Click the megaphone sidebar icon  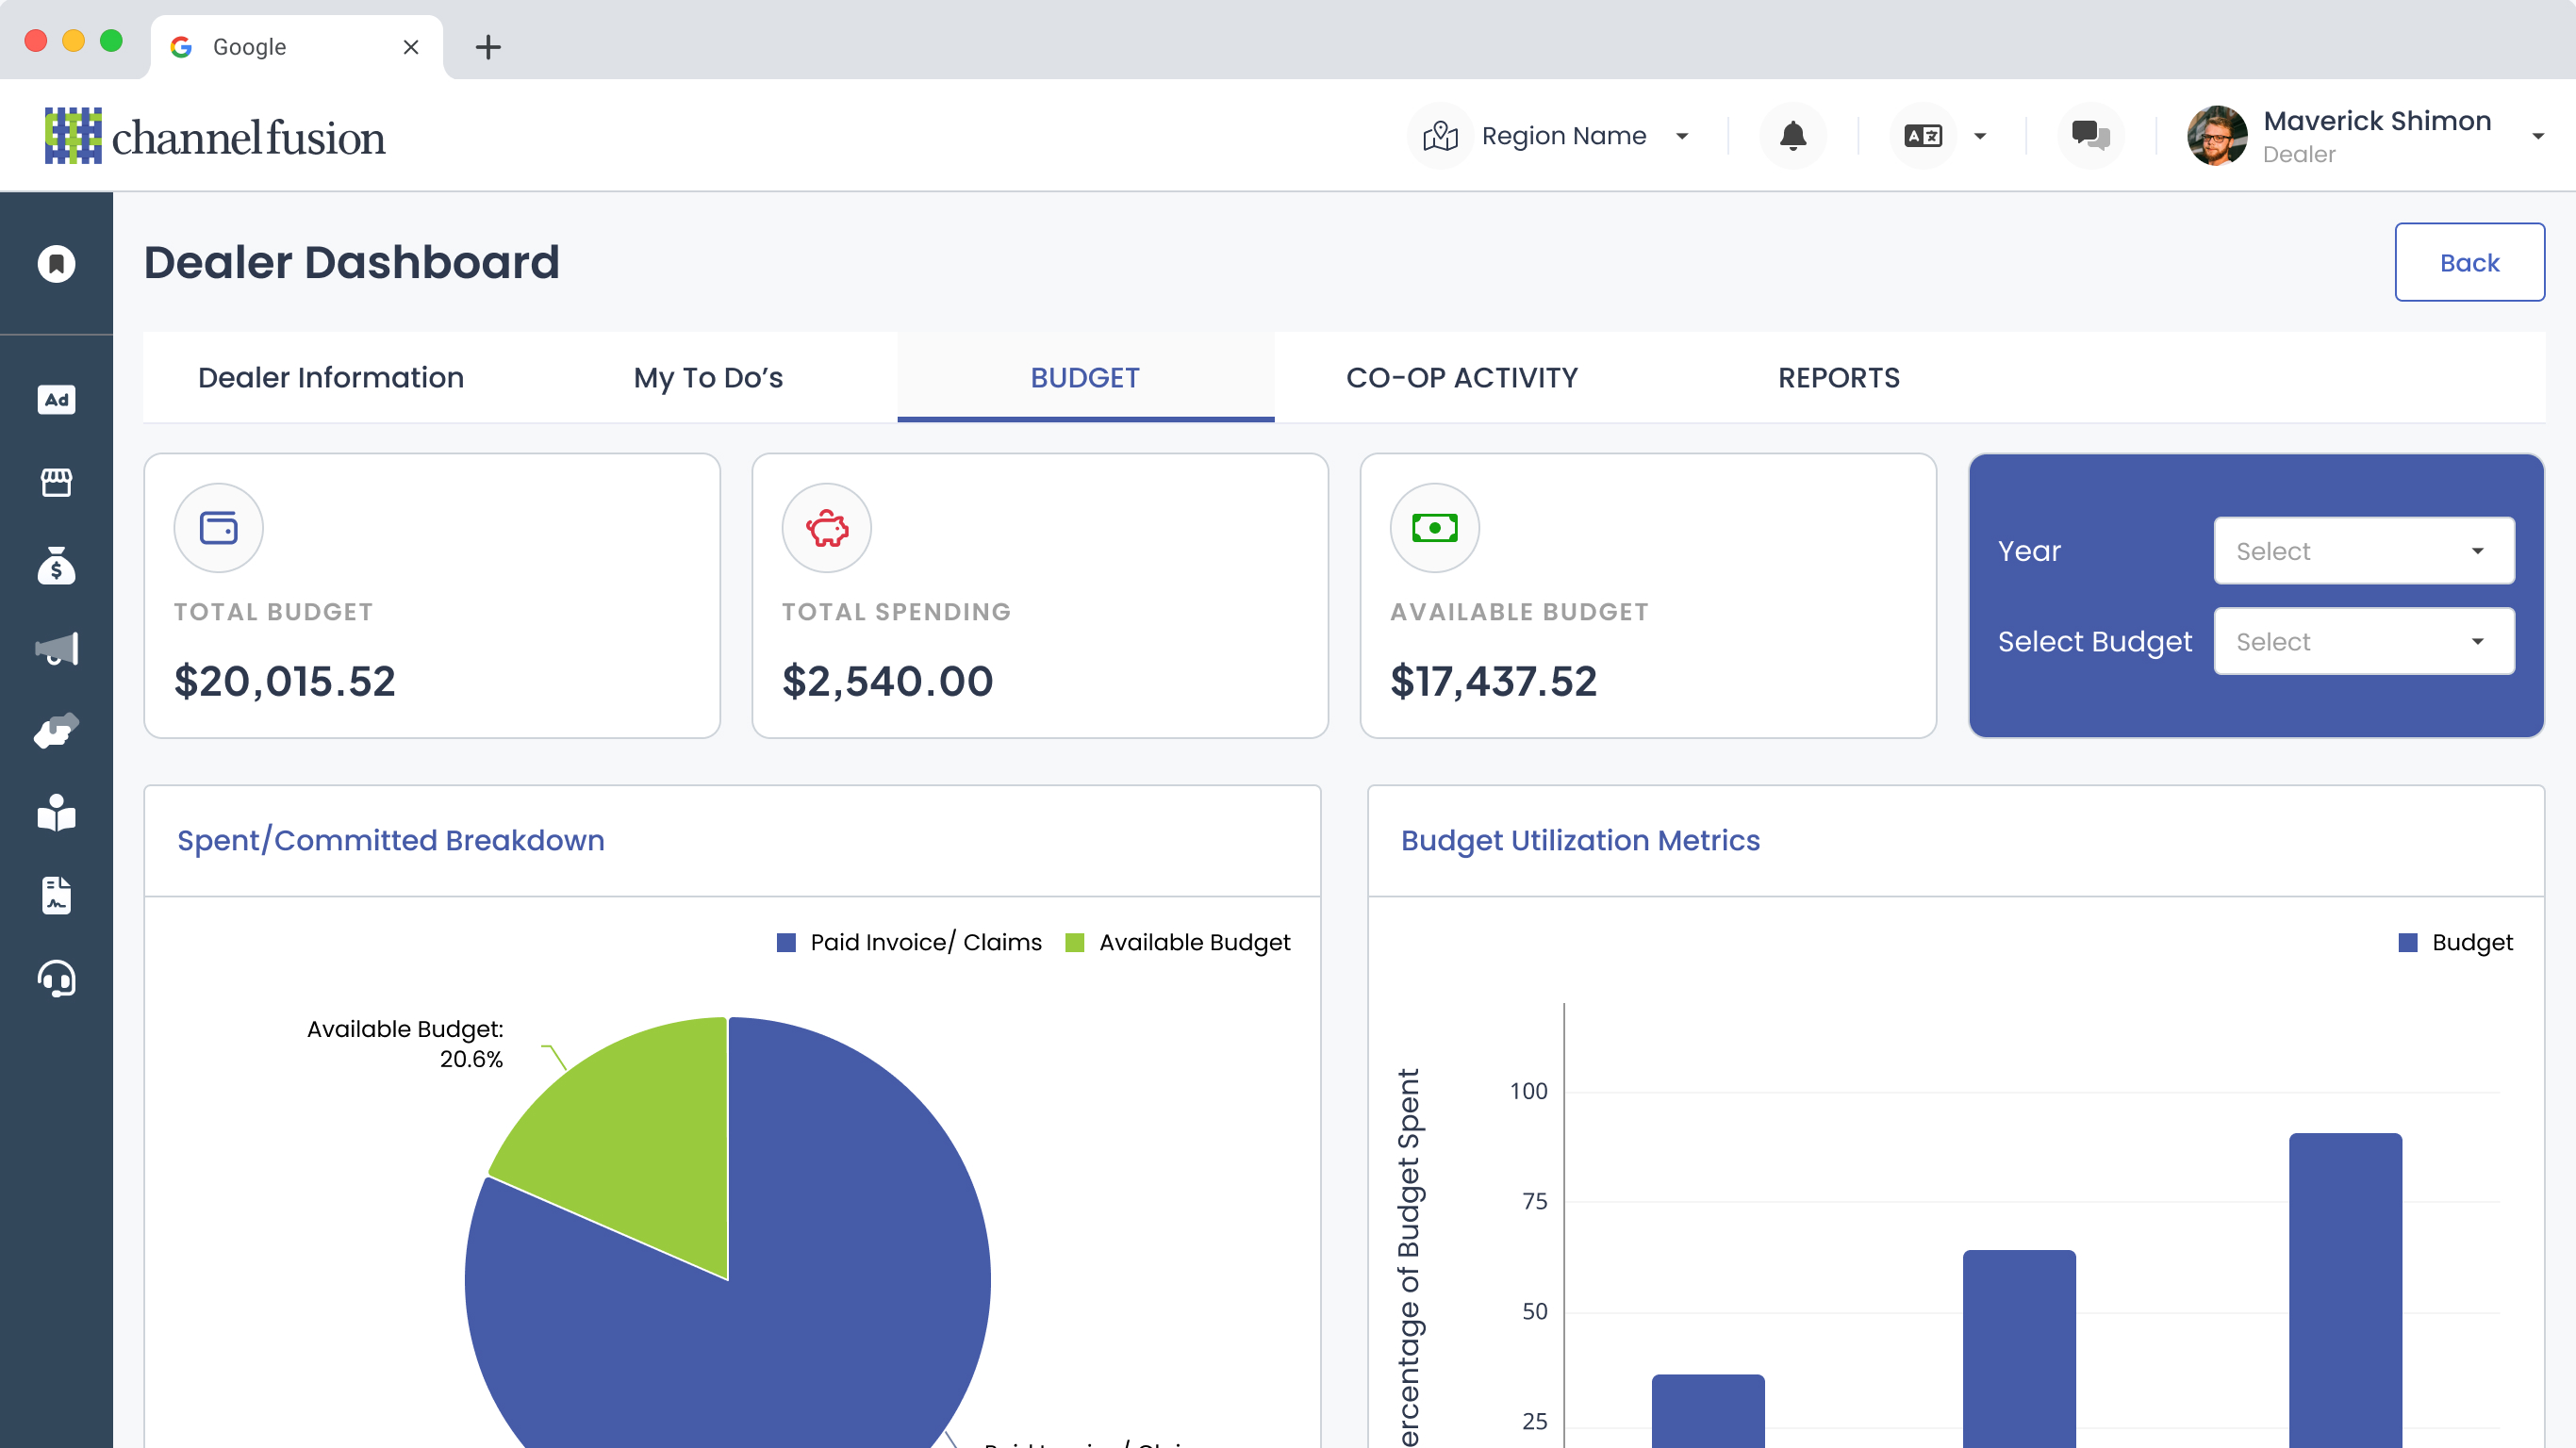point(56,649)
